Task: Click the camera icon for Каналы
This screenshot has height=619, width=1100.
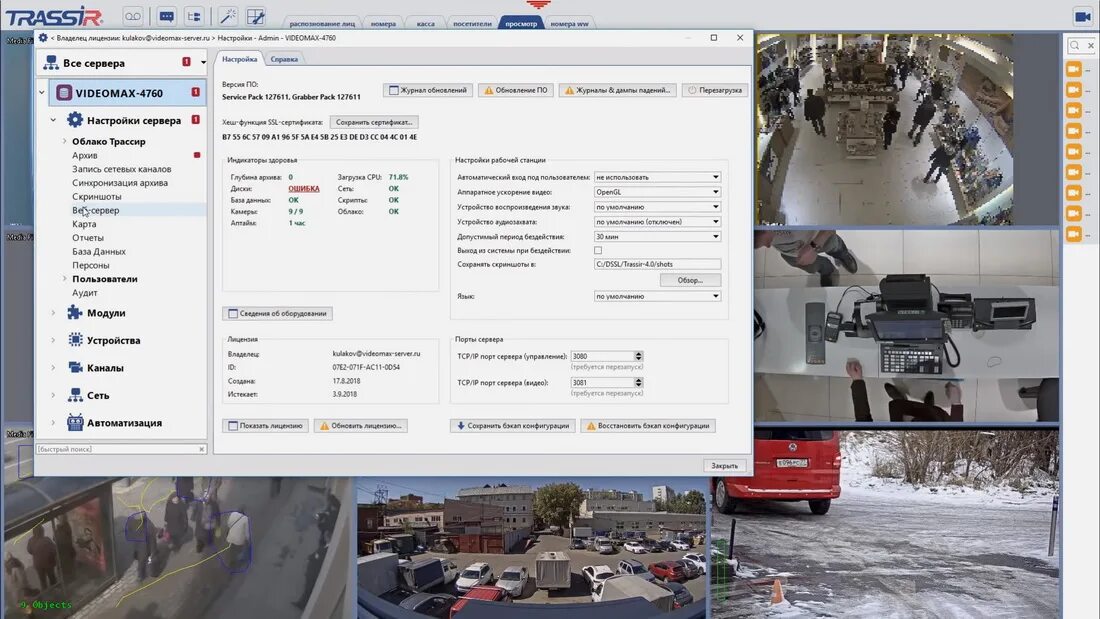Action: click(x=75, y=368)
